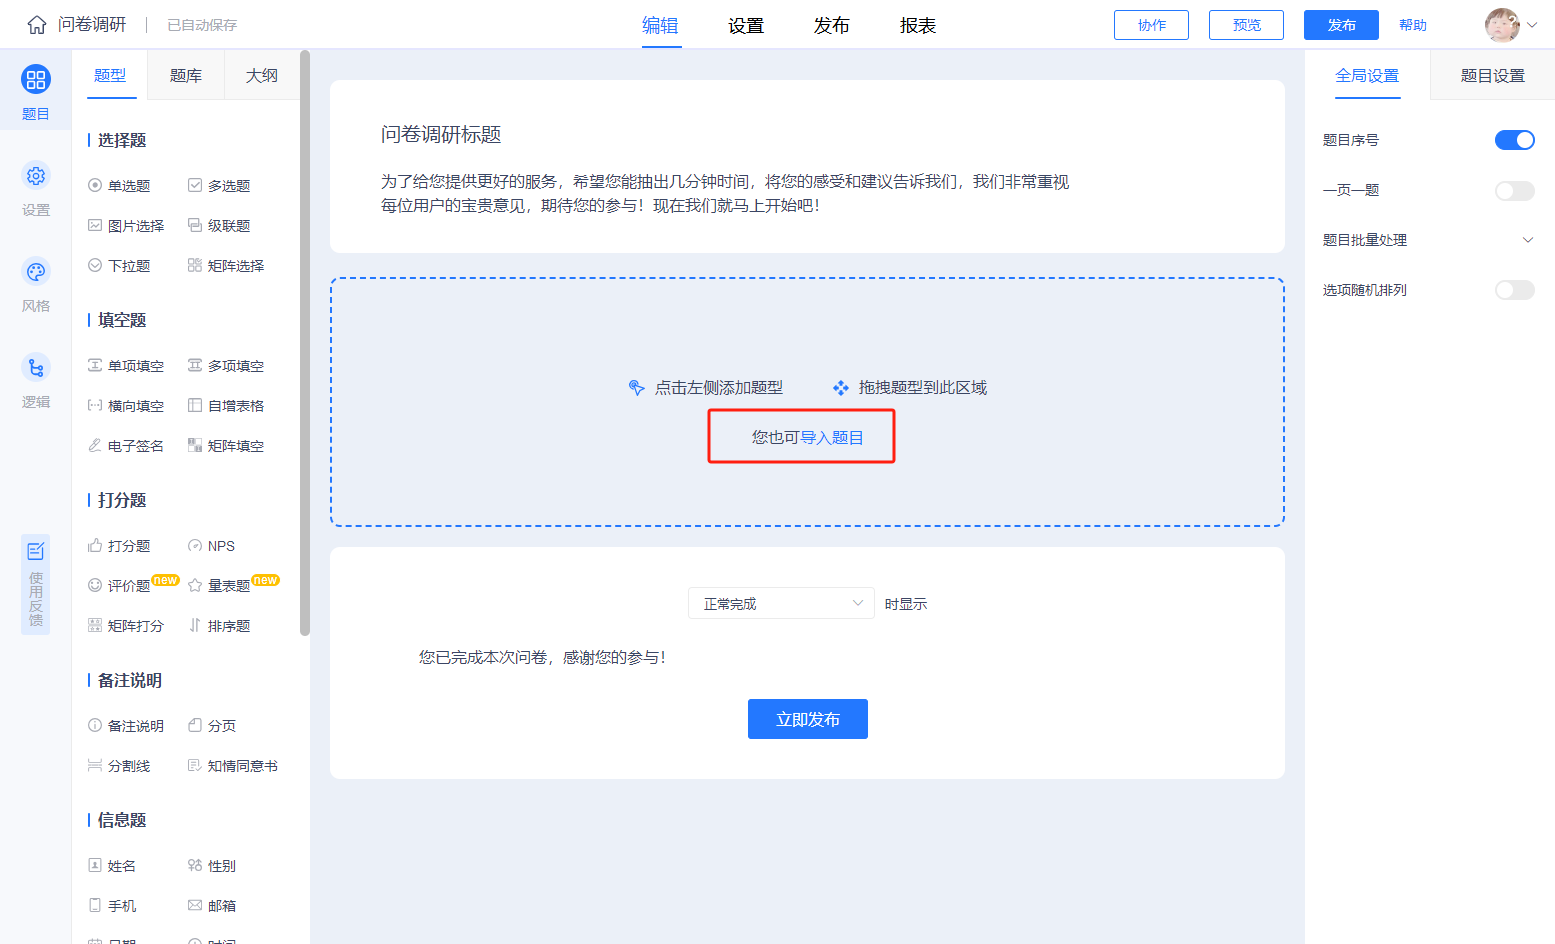The image size is (1555, 944).
Task: Open the 正常完成 dropdown
Action: point(781,603)
